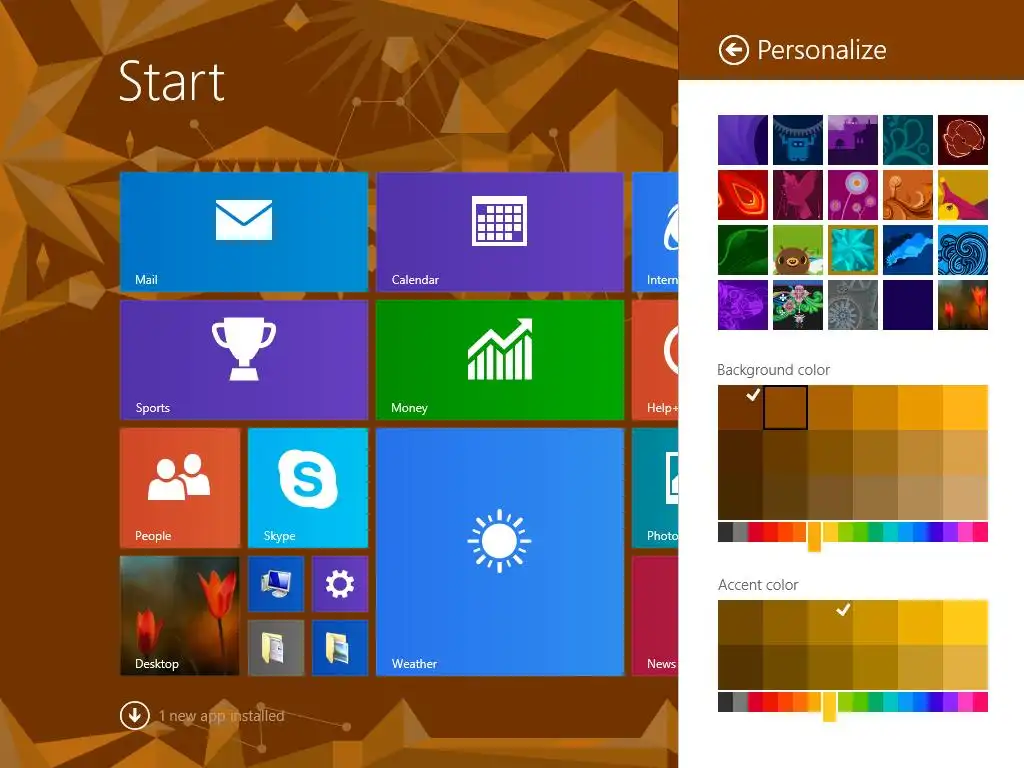Set accent hue strip to gray
The width and height of the screenshot is (1024, 768).
(x=740, y=701)
